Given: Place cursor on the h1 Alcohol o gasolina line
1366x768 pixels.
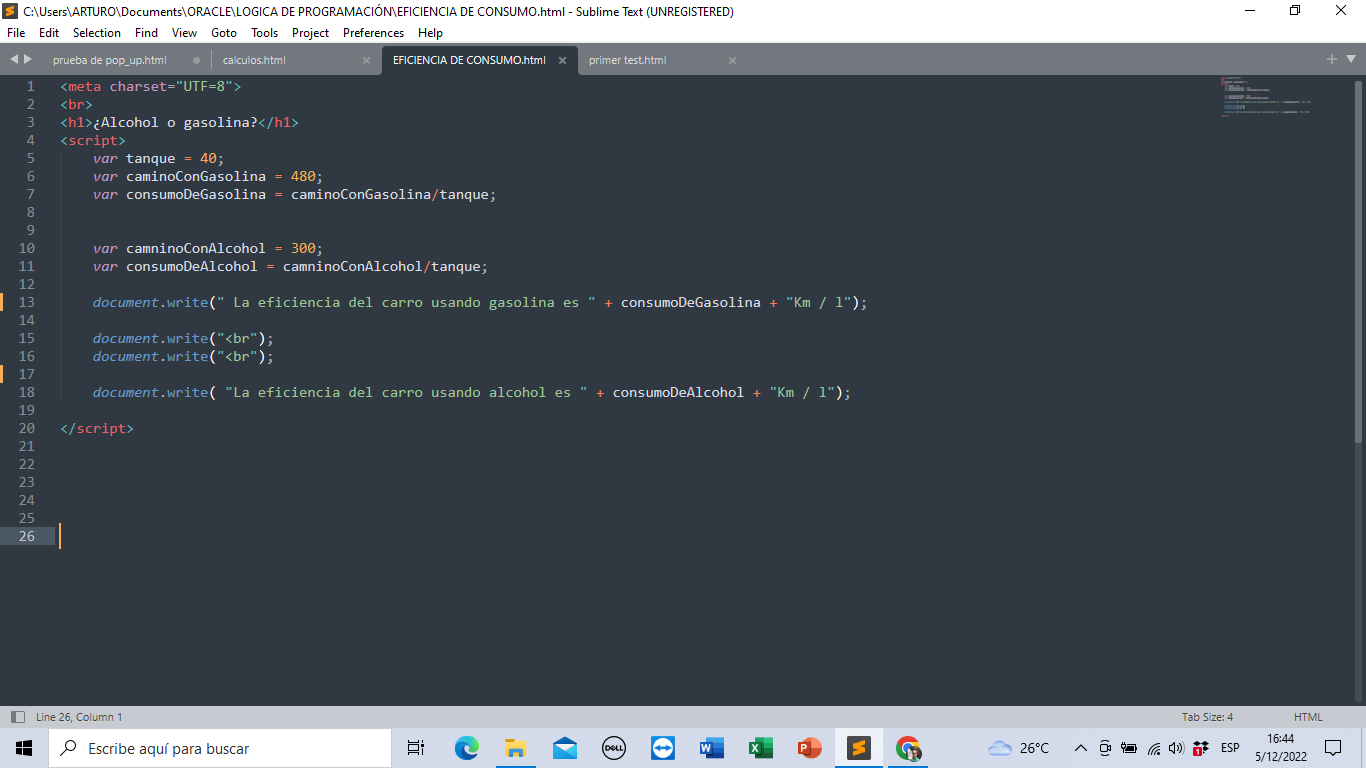Looking at the screenshot, I should (x=179, y=122).
